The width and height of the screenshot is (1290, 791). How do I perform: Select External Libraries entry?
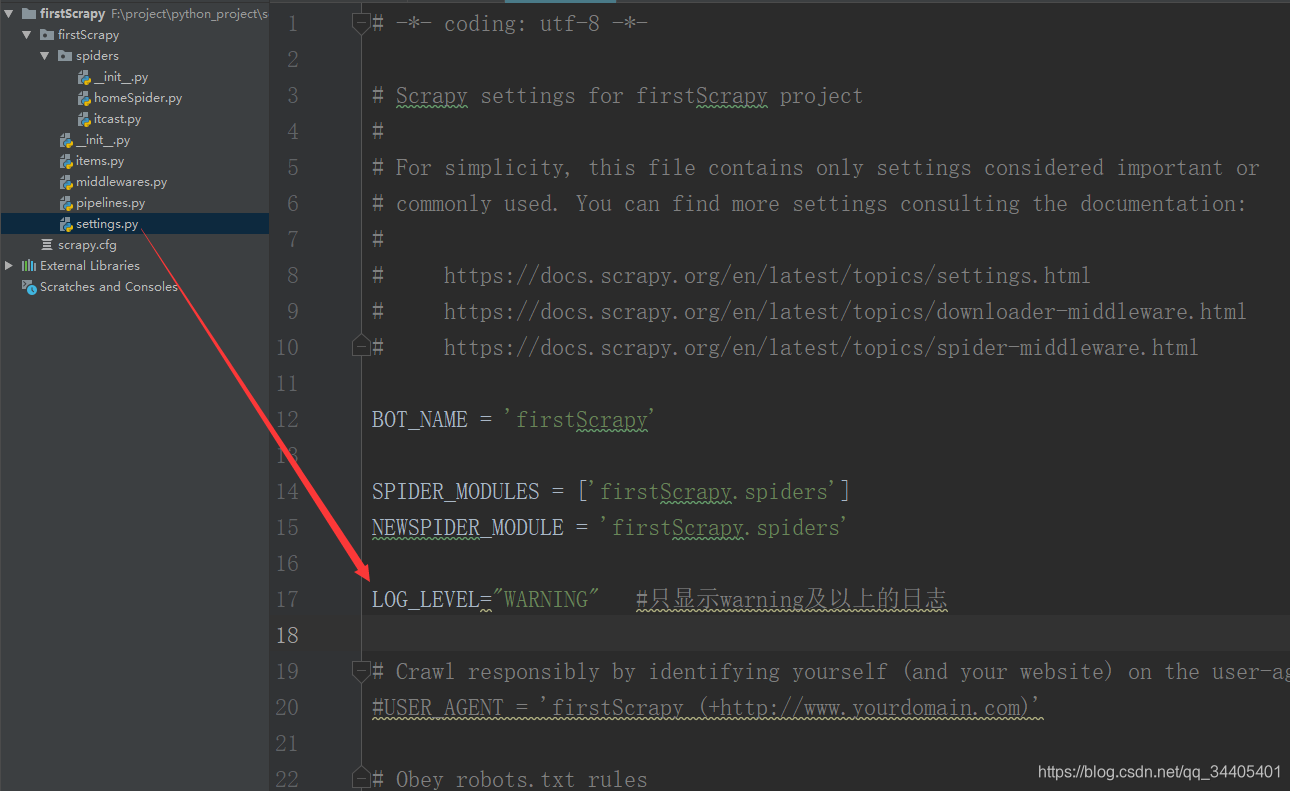90,266
